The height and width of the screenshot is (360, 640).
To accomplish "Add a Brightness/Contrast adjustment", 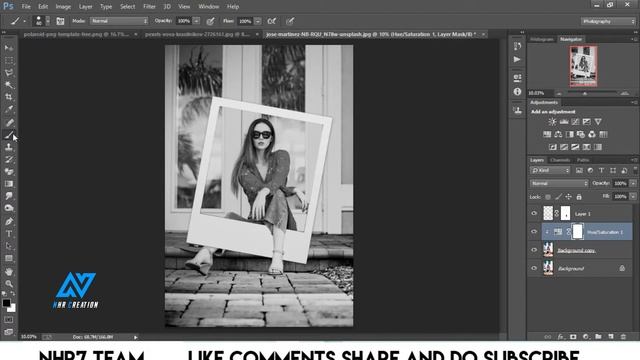I will point(552,122).
